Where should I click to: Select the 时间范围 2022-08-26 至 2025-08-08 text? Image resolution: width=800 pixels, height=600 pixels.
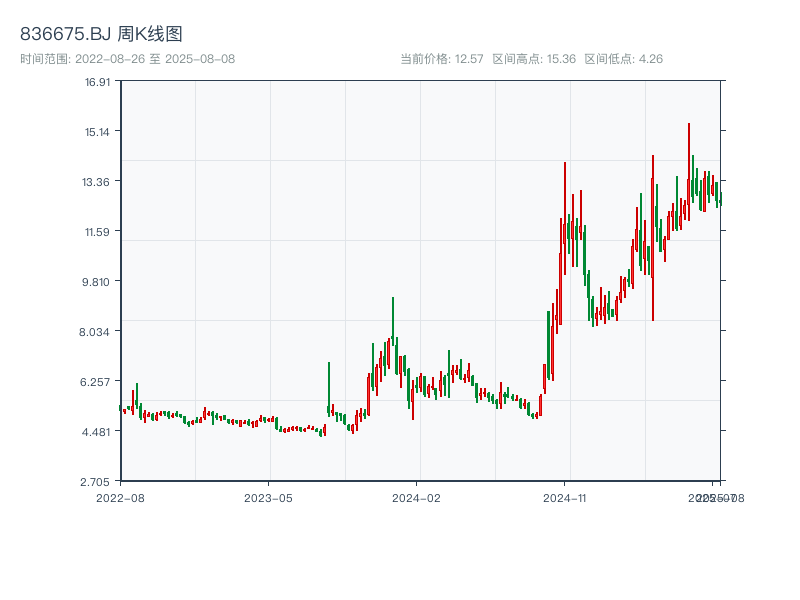click(128, 59)
